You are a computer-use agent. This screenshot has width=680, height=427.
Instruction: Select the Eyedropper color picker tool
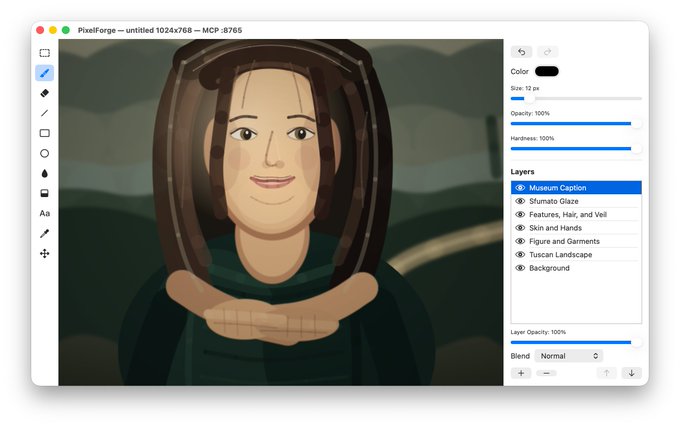click(45, 234)
